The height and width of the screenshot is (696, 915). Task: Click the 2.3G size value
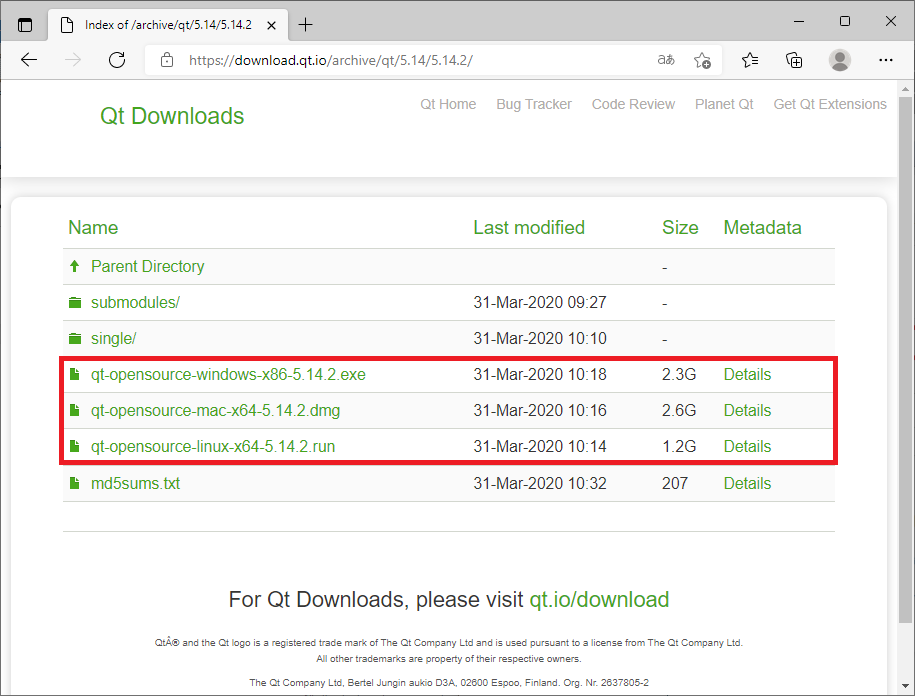(x=679, y=375)
